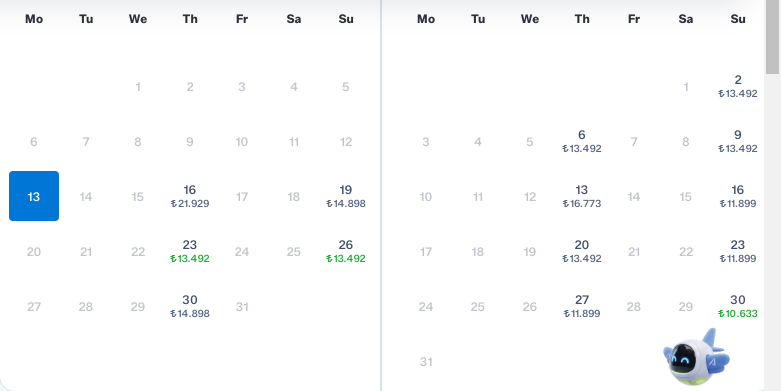
Task: Click the vertical scrollbar thumb
Action: [x=772, y=37]
